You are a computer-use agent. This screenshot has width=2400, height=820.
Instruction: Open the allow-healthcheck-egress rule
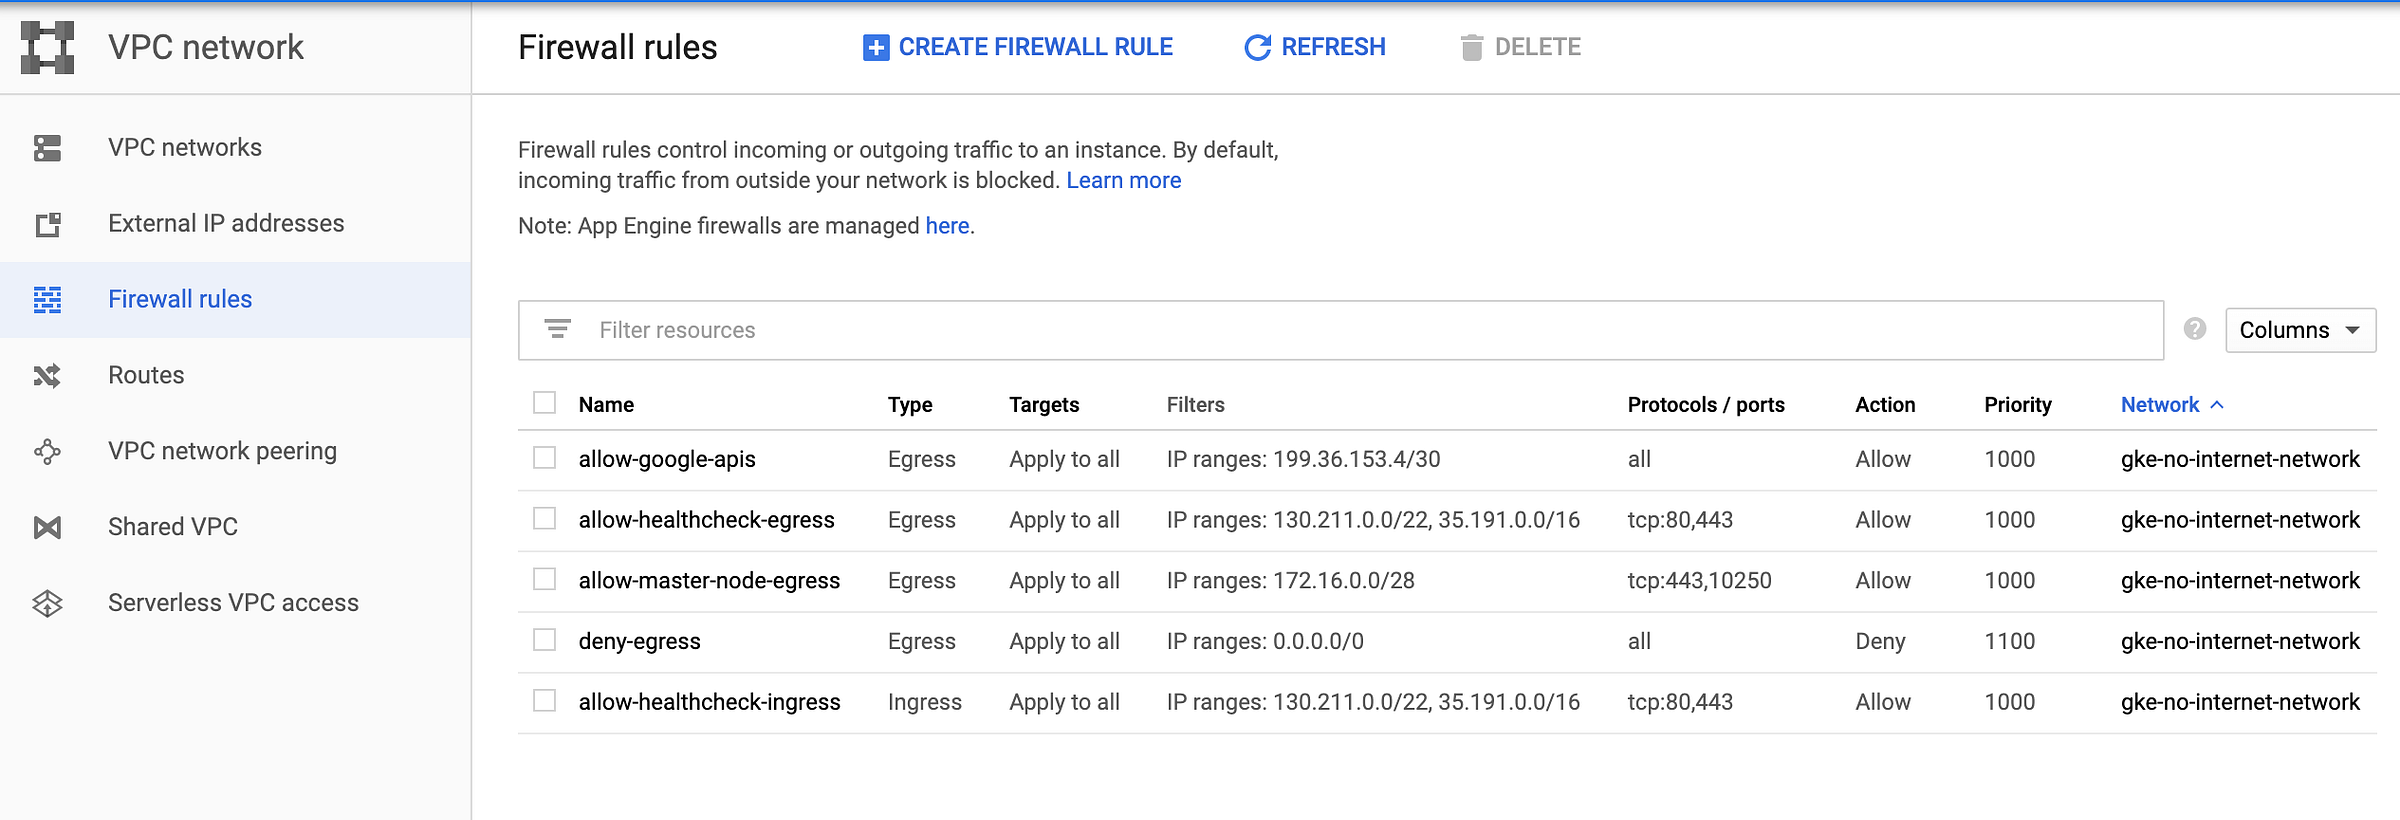tap(706, 521)
